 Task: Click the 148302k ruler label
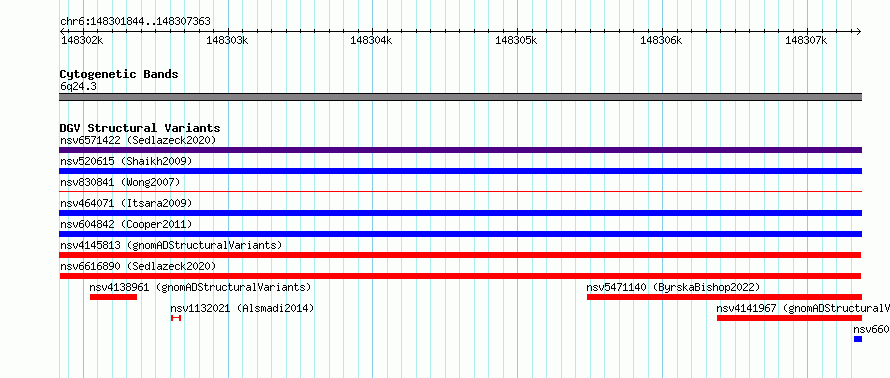[82, 40]
